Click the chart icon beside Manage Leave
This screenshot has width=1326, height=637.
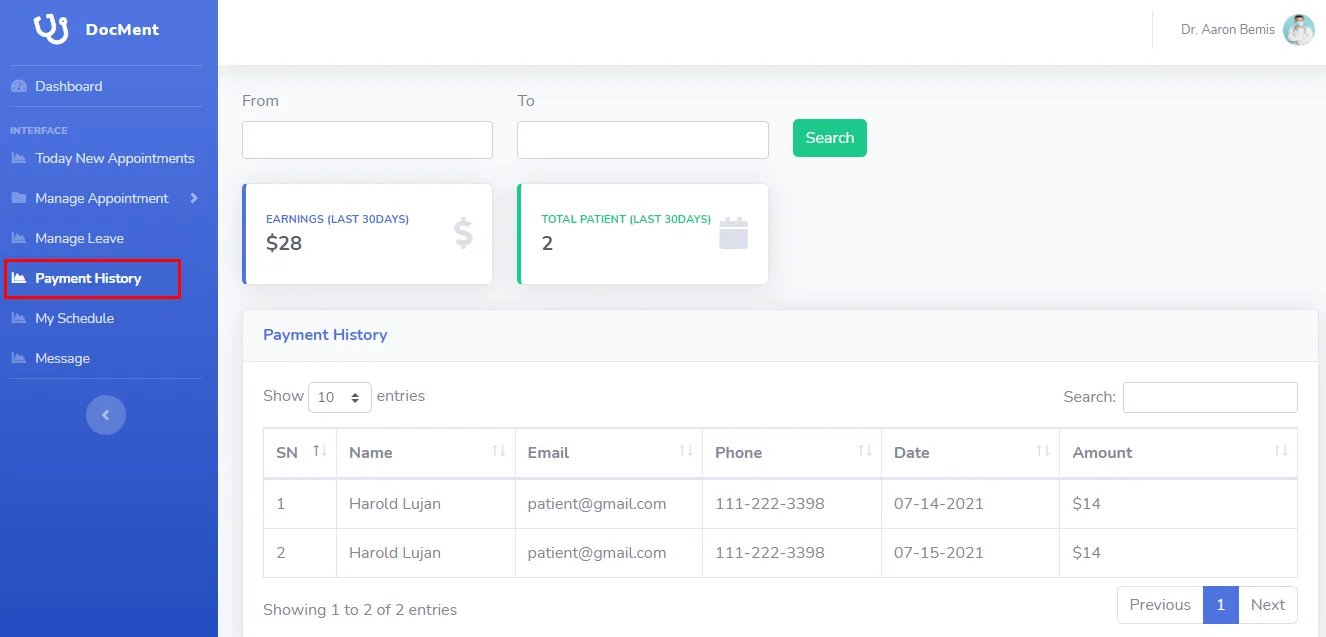[18, 238]
